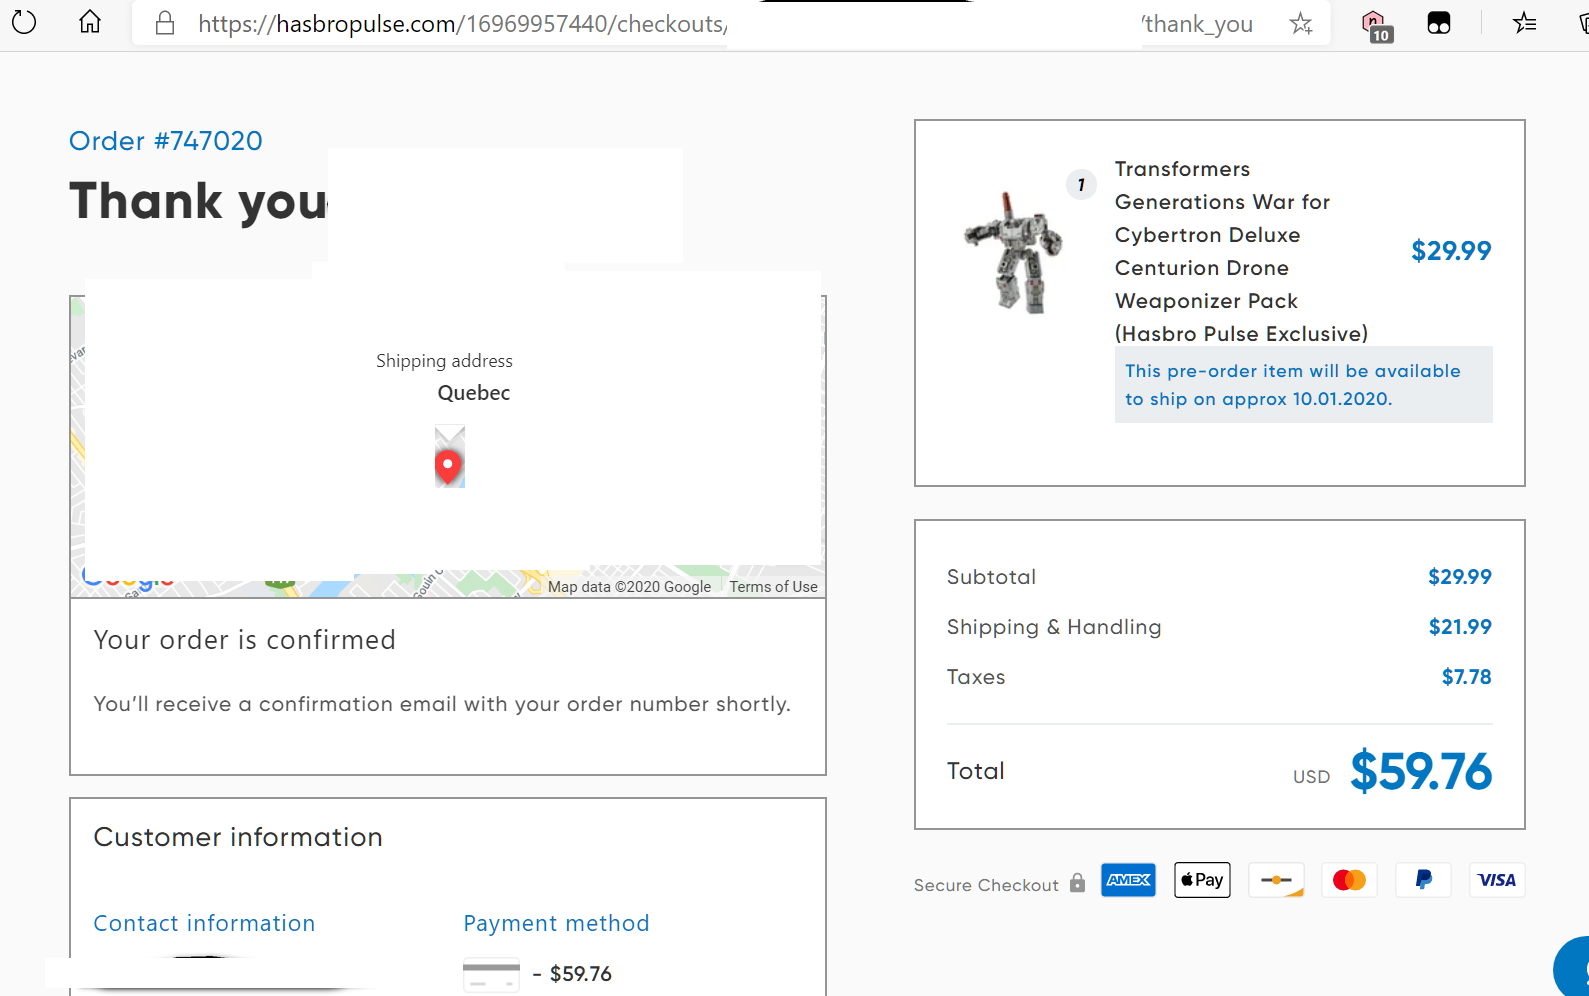Click the red map location pin

click(449, 465)
